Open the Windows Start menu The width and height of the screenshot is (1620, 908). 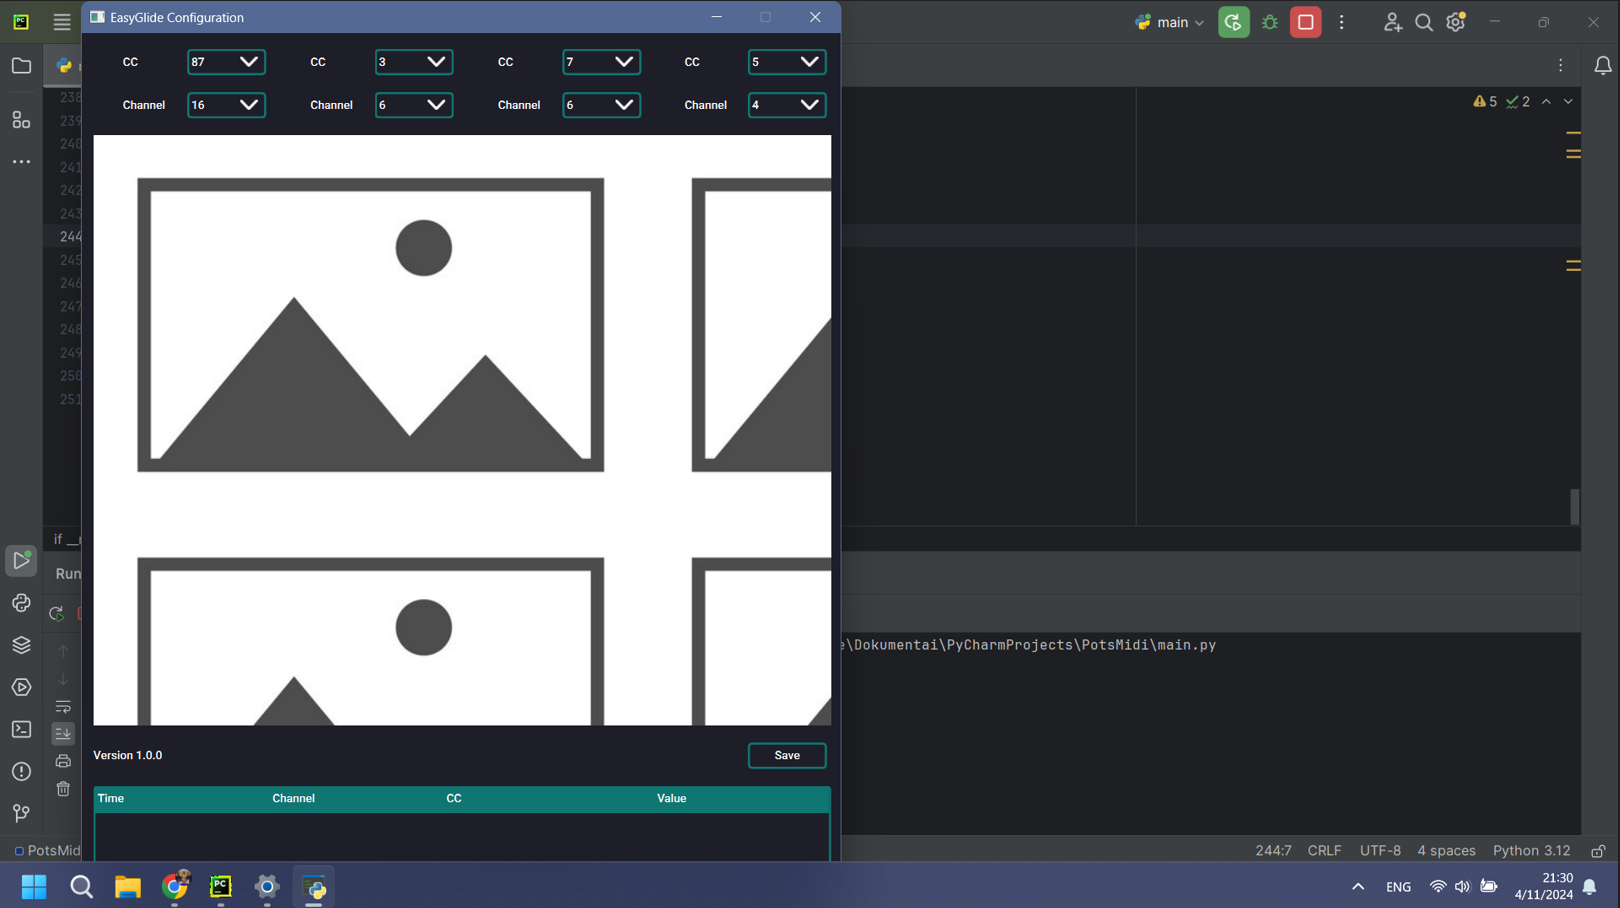[x=34, y=887]
